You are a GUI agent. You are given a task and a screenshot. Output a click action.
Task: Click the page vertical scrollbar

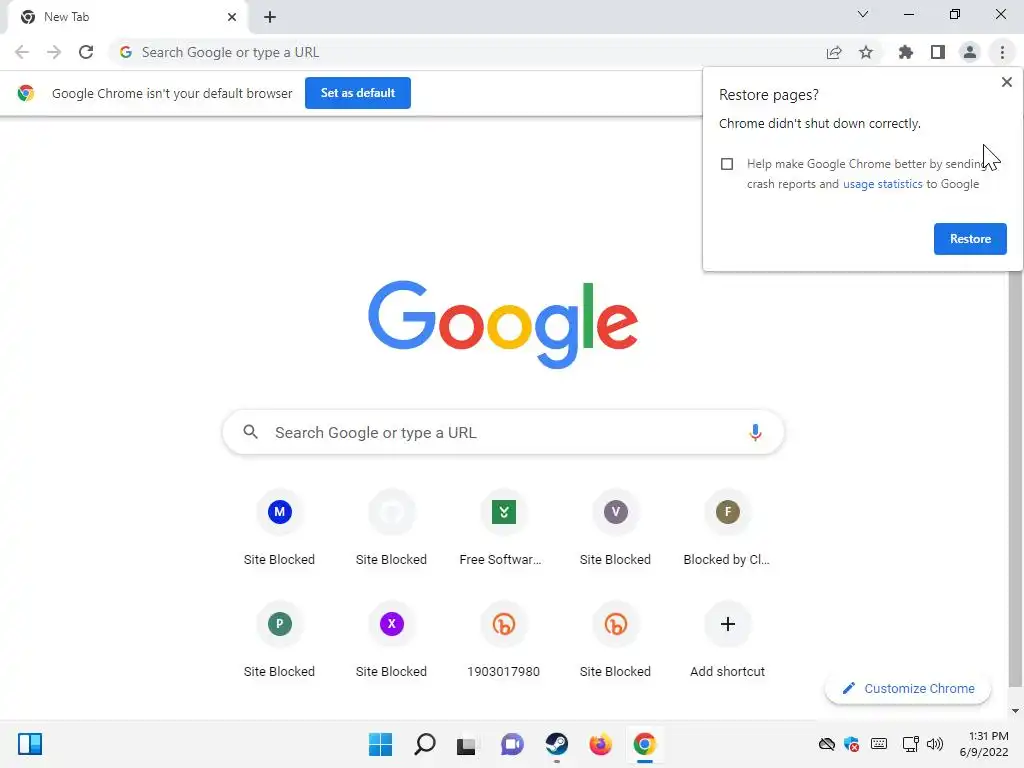1014,477
